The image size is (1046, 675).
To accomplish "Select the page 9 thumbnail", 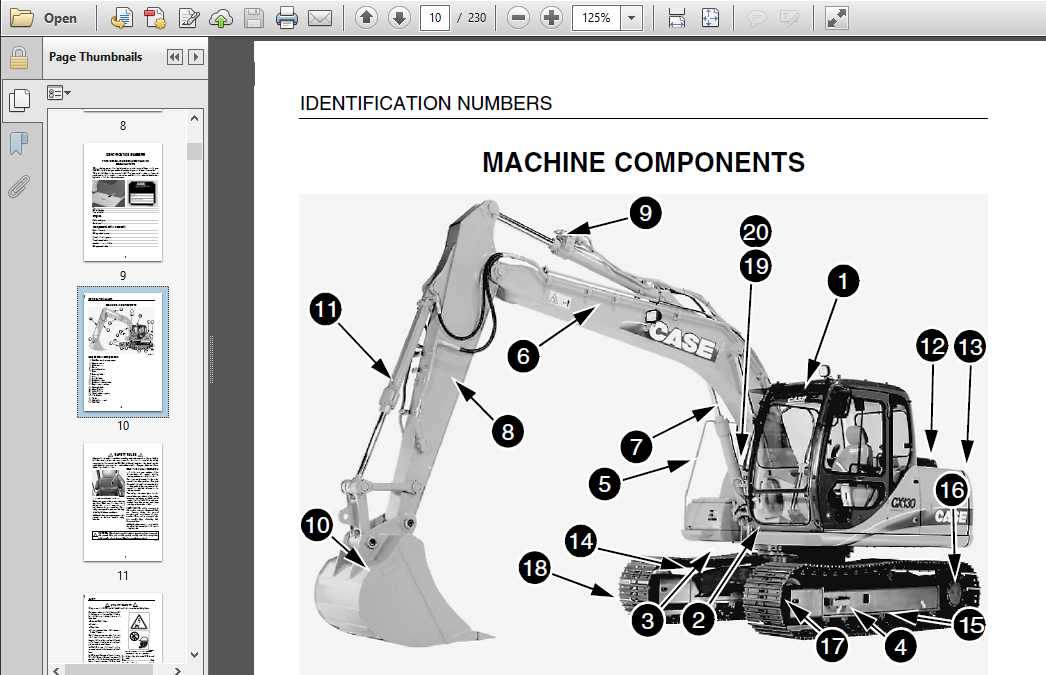I will [x=123, y=202].
